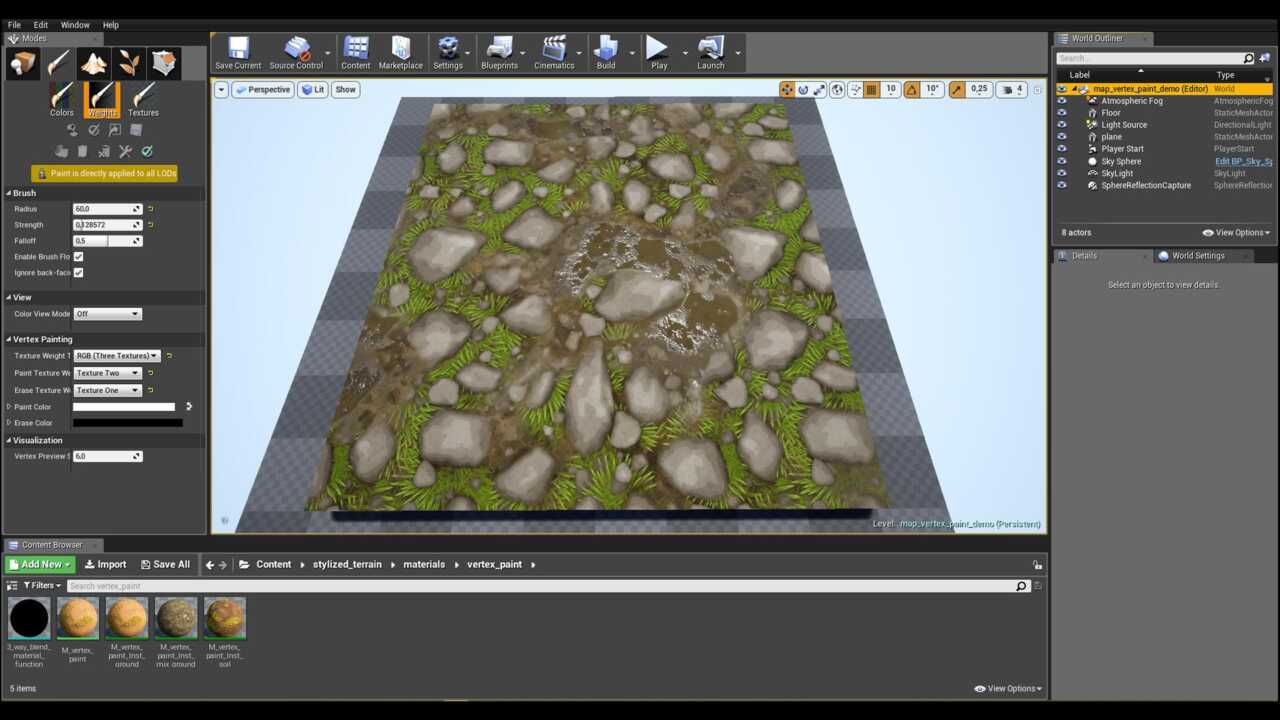Image resolution: width=1280 pixels, height=720 pixels.
Task: Open Texture Weight Type RGB dropdown
Action: pyautogui.click(x=116, y=356)
